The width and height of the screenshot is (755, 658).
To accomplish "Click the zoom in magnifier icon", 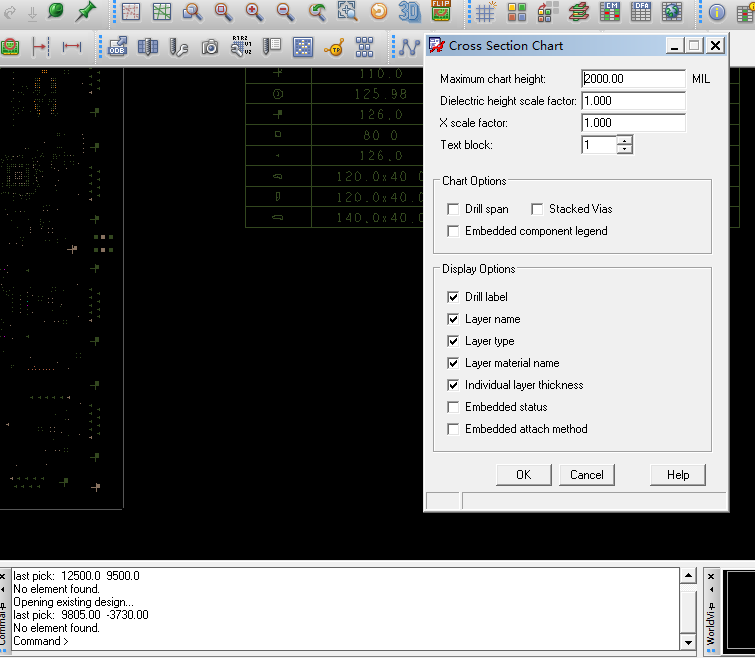I will coord(254,12).
